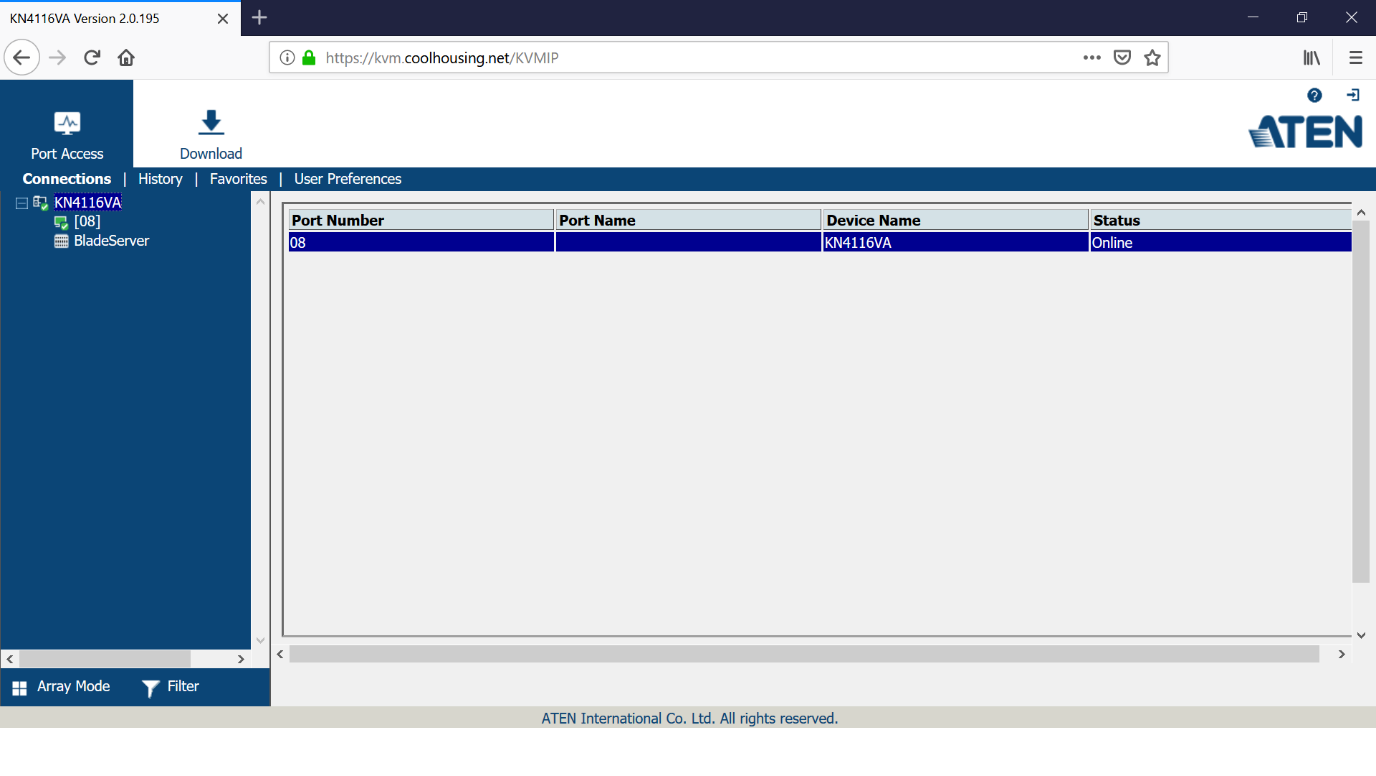The width and height of the screenshot is (1376, 776).
Task: Click ATEN International copyright footer text
Action: [690, 718]
